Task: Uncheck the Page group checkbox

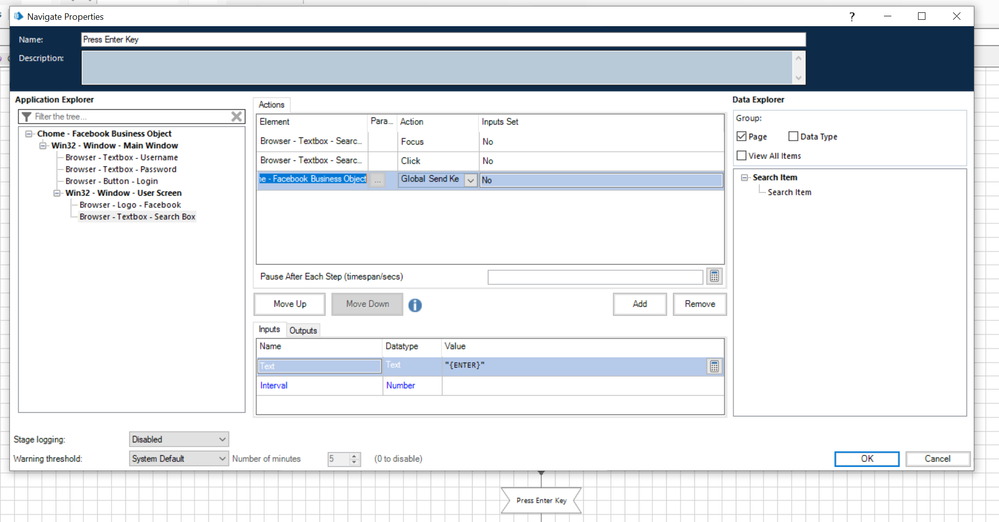Action: coord(742,136)
